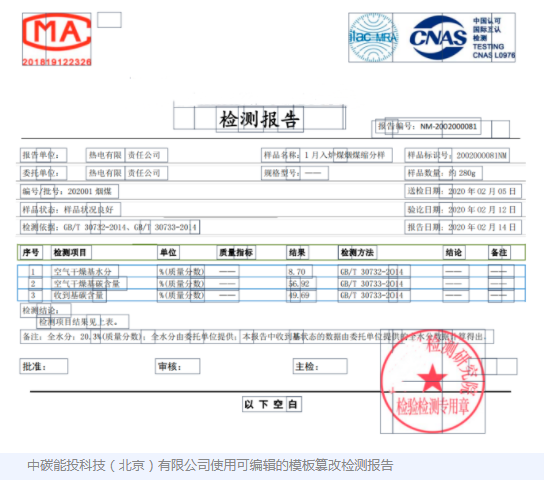Viewport: 544px width, 480px height.
Task: Click the 编号/批号 202001 烟煤 field
Action: pos(69,191)
